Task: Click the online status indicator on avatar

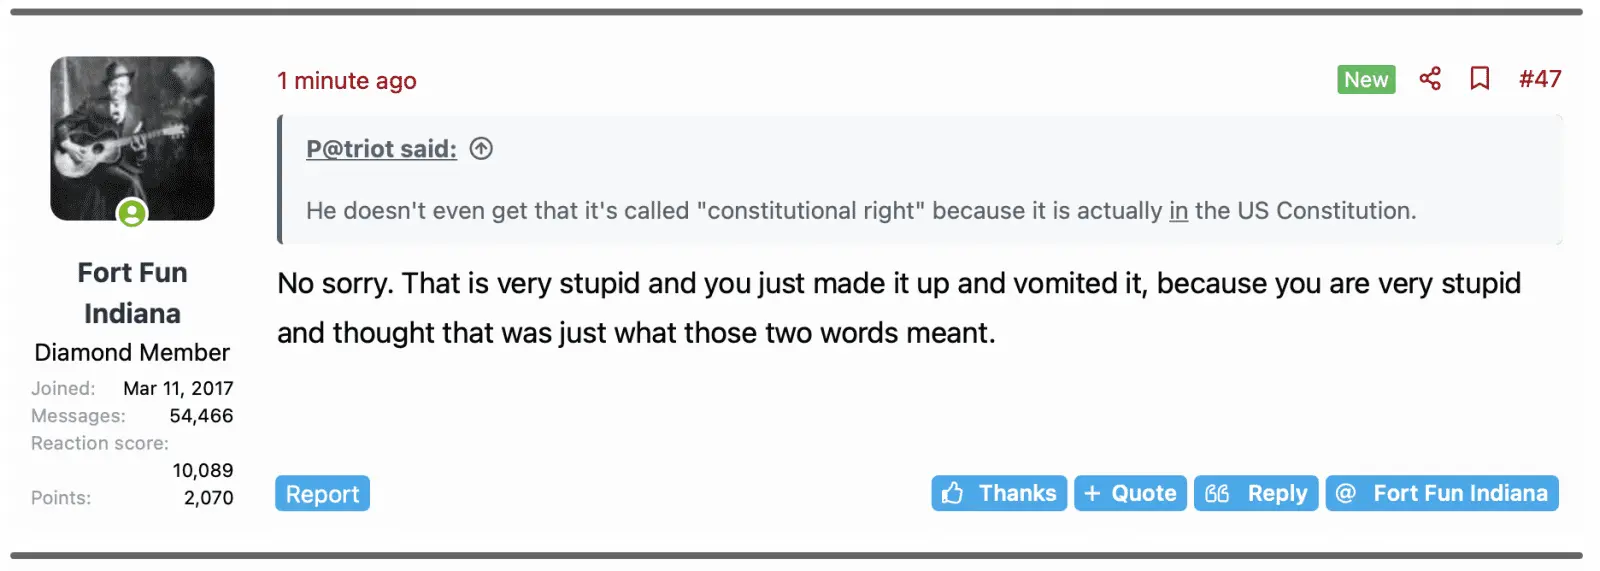Action: [132, 213]
